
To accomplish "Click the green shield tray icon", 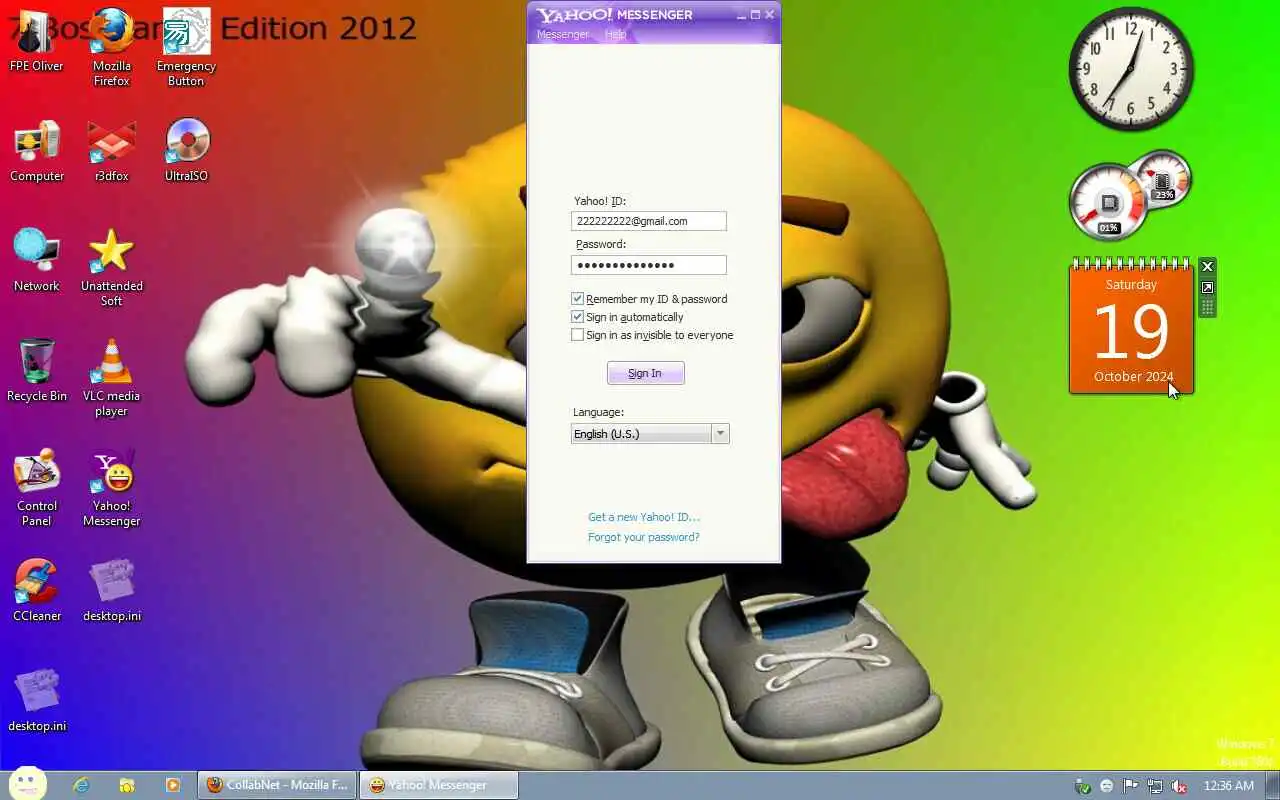I will [x=1082, y=786].
